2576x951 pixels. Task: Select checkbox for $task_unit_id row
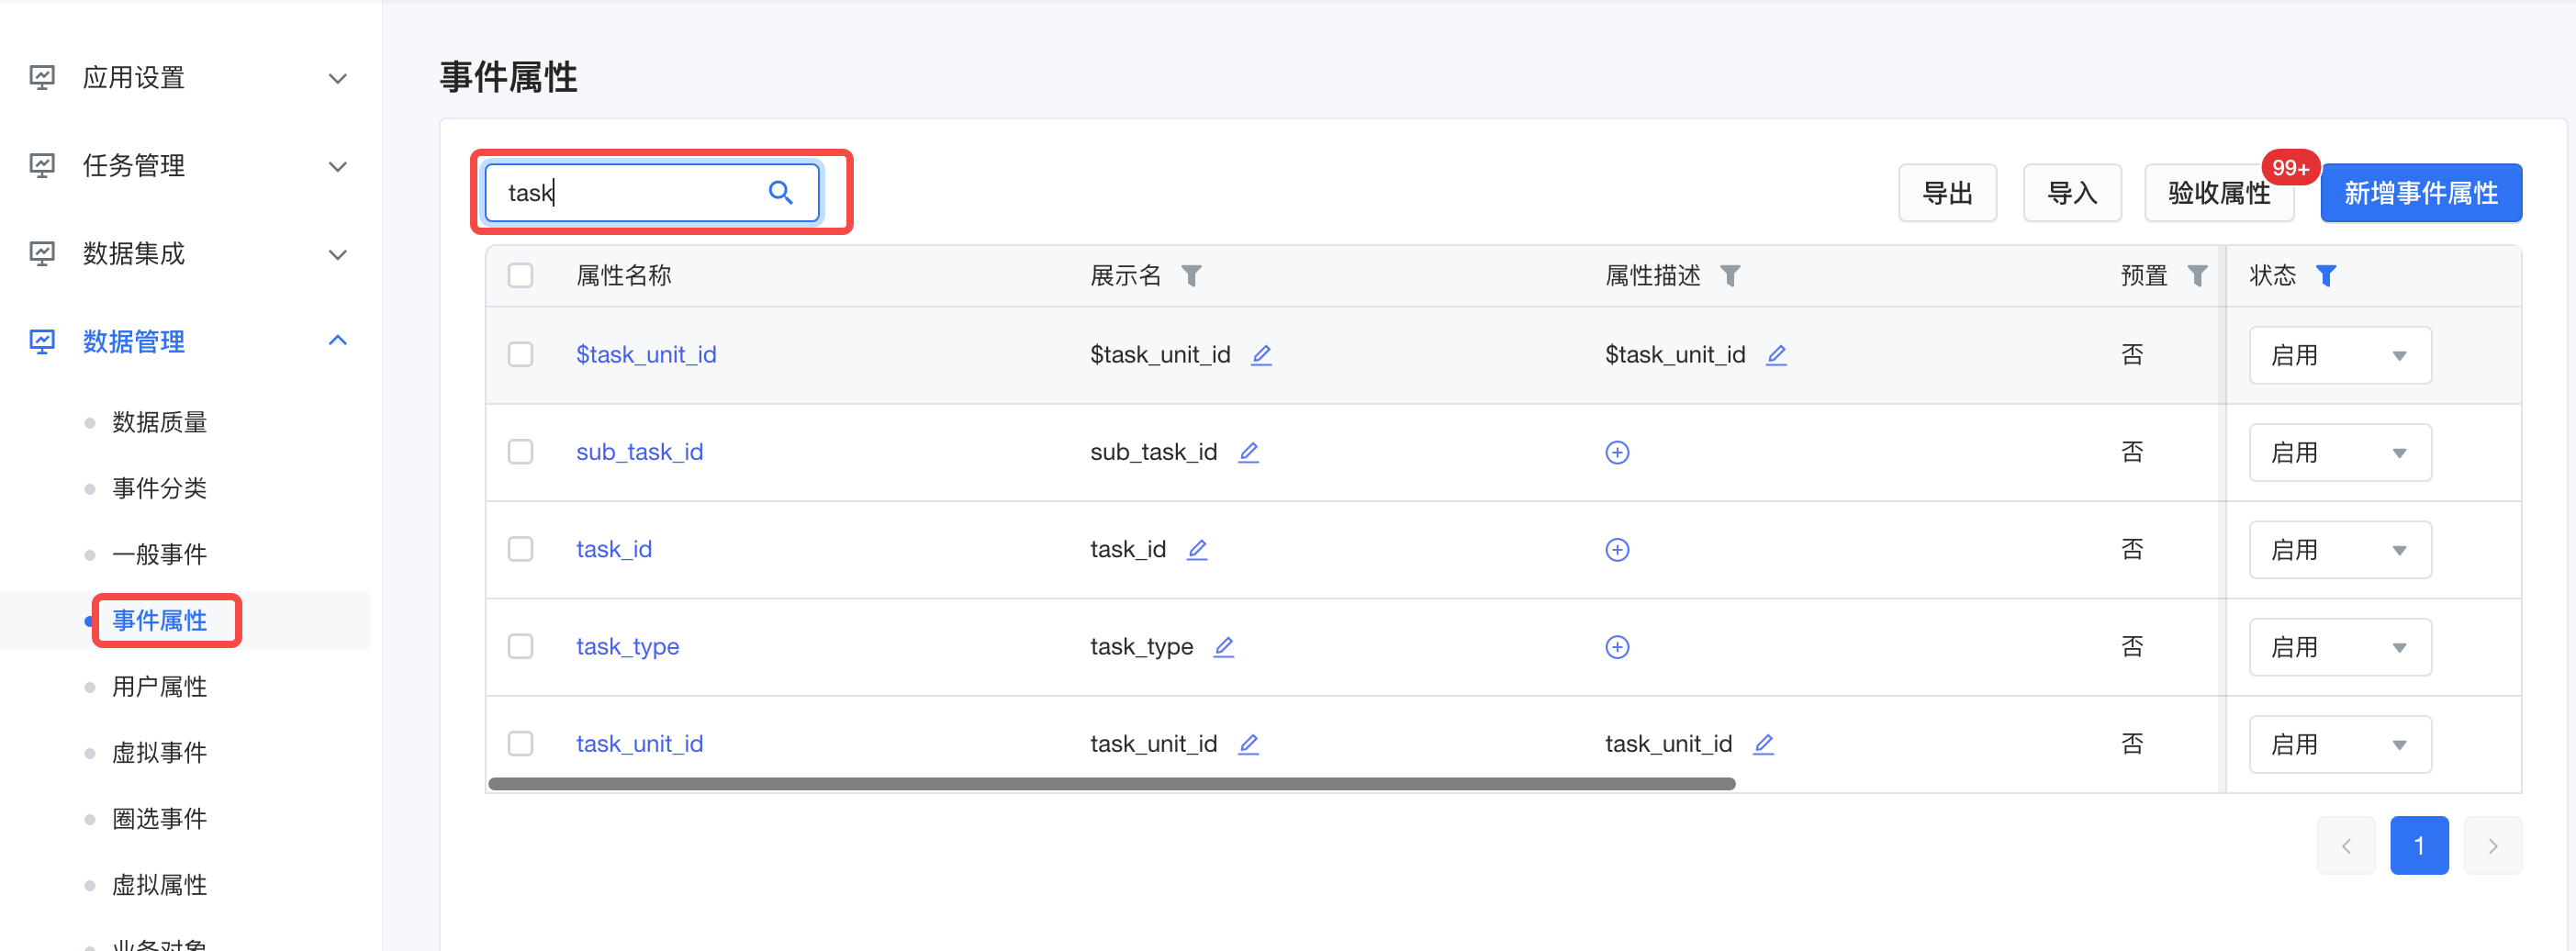click(520, 355)
